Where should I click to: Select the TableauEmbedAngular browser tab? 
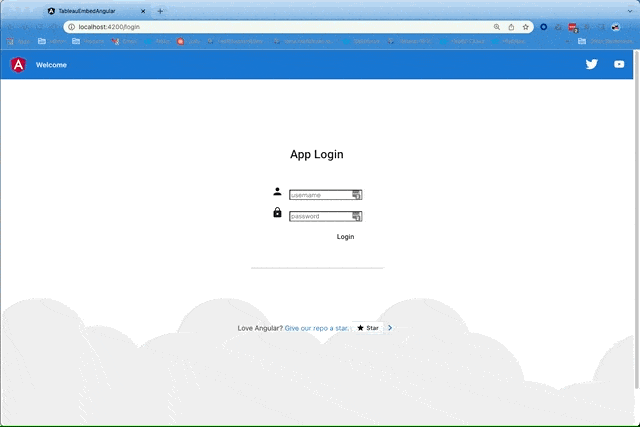95,10
